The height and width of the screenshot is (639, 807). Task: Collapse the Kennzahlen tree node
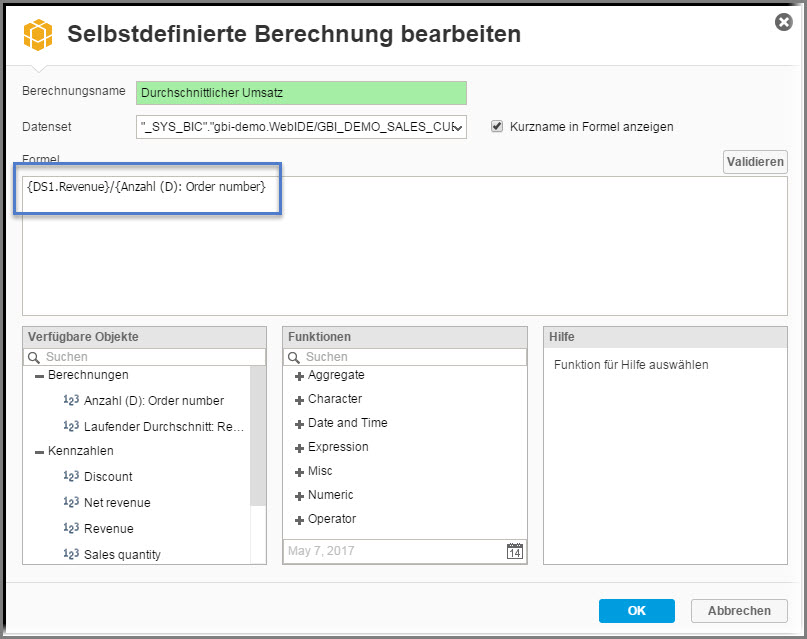click(x=39, y=451)
